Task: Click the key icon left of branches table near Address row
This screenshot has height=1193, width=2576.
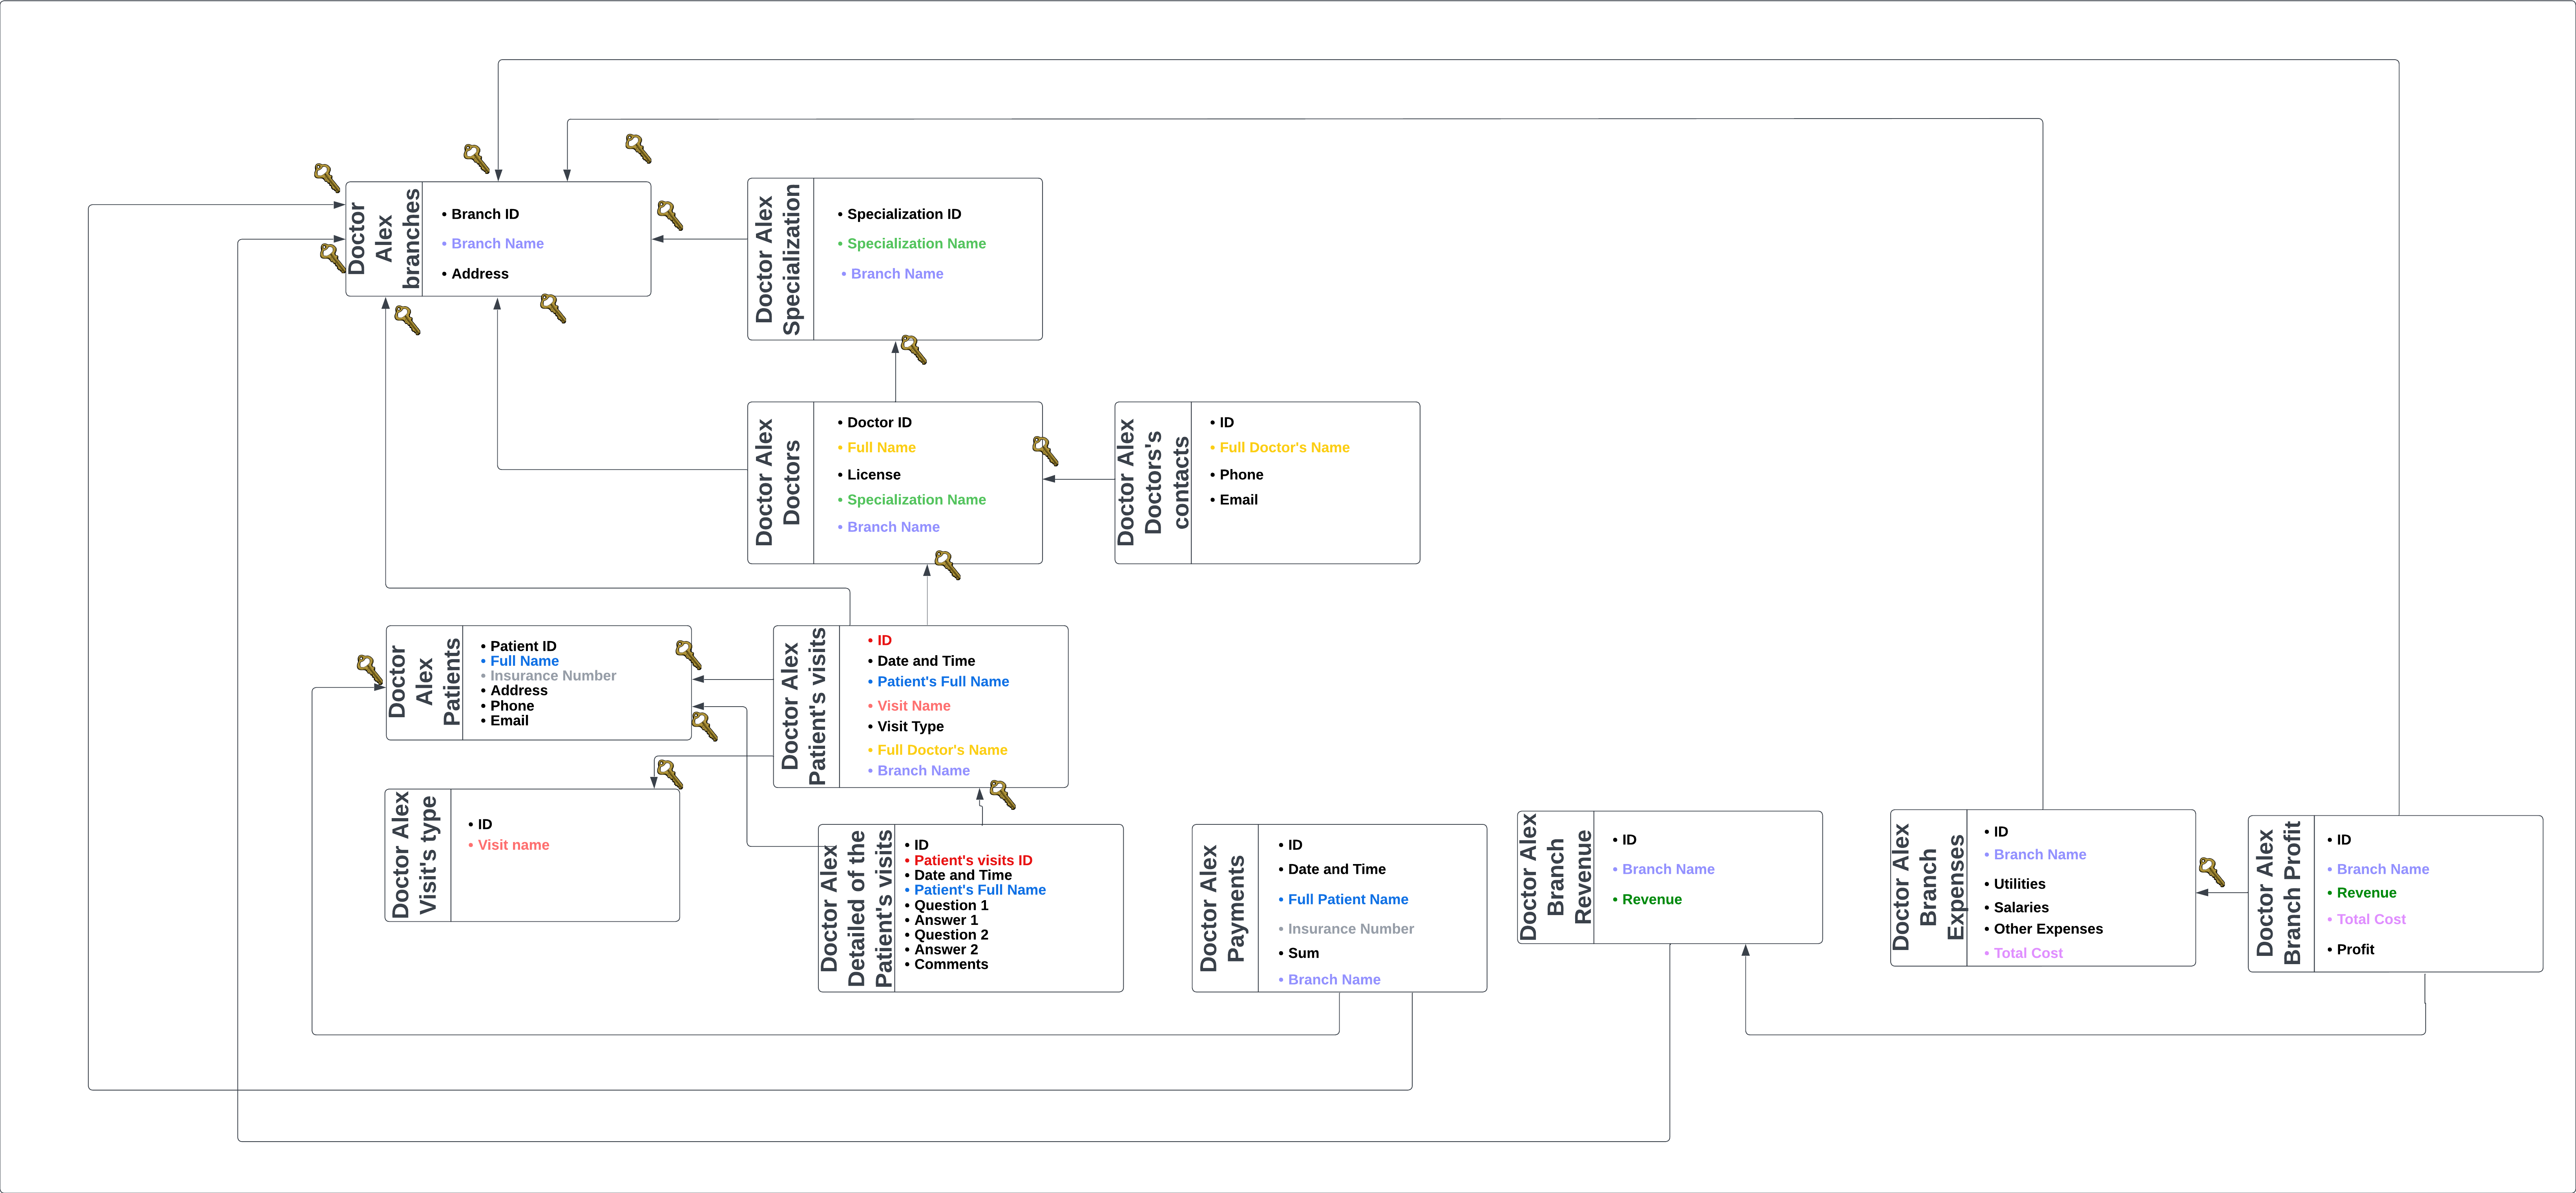Action: [332, 257]
